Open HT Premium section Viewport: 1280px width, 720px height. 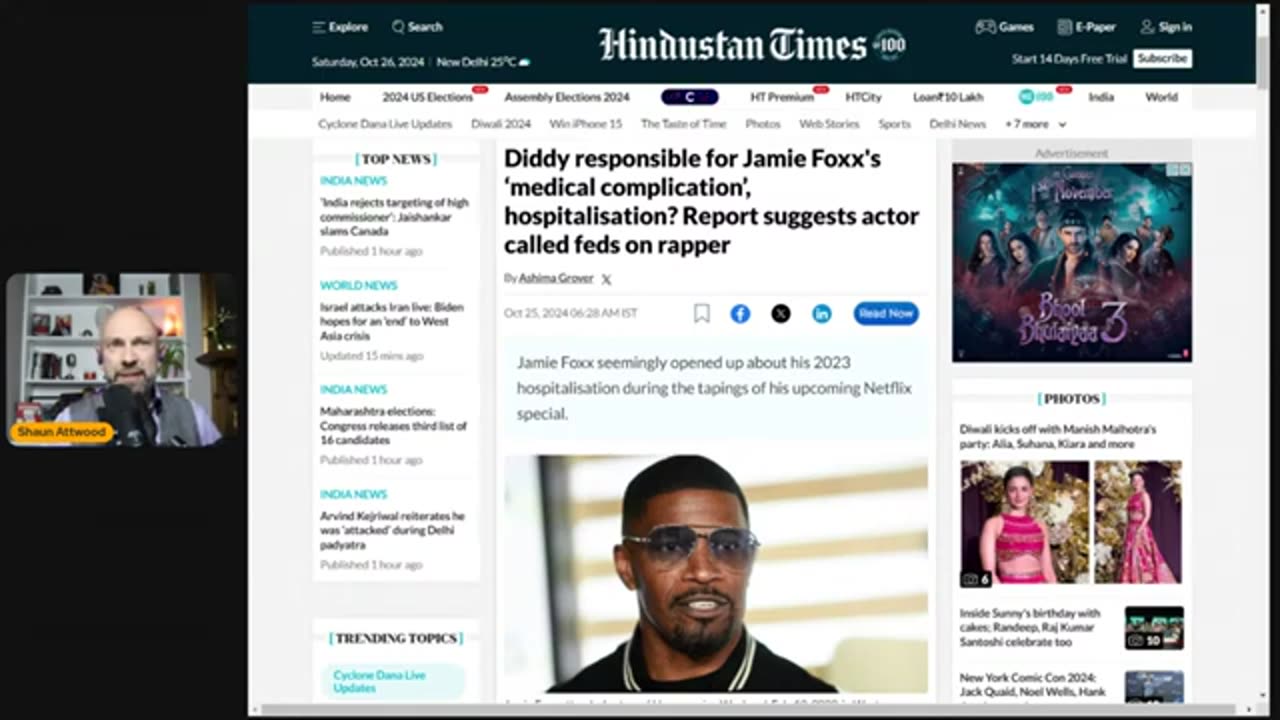click(782, 97)
